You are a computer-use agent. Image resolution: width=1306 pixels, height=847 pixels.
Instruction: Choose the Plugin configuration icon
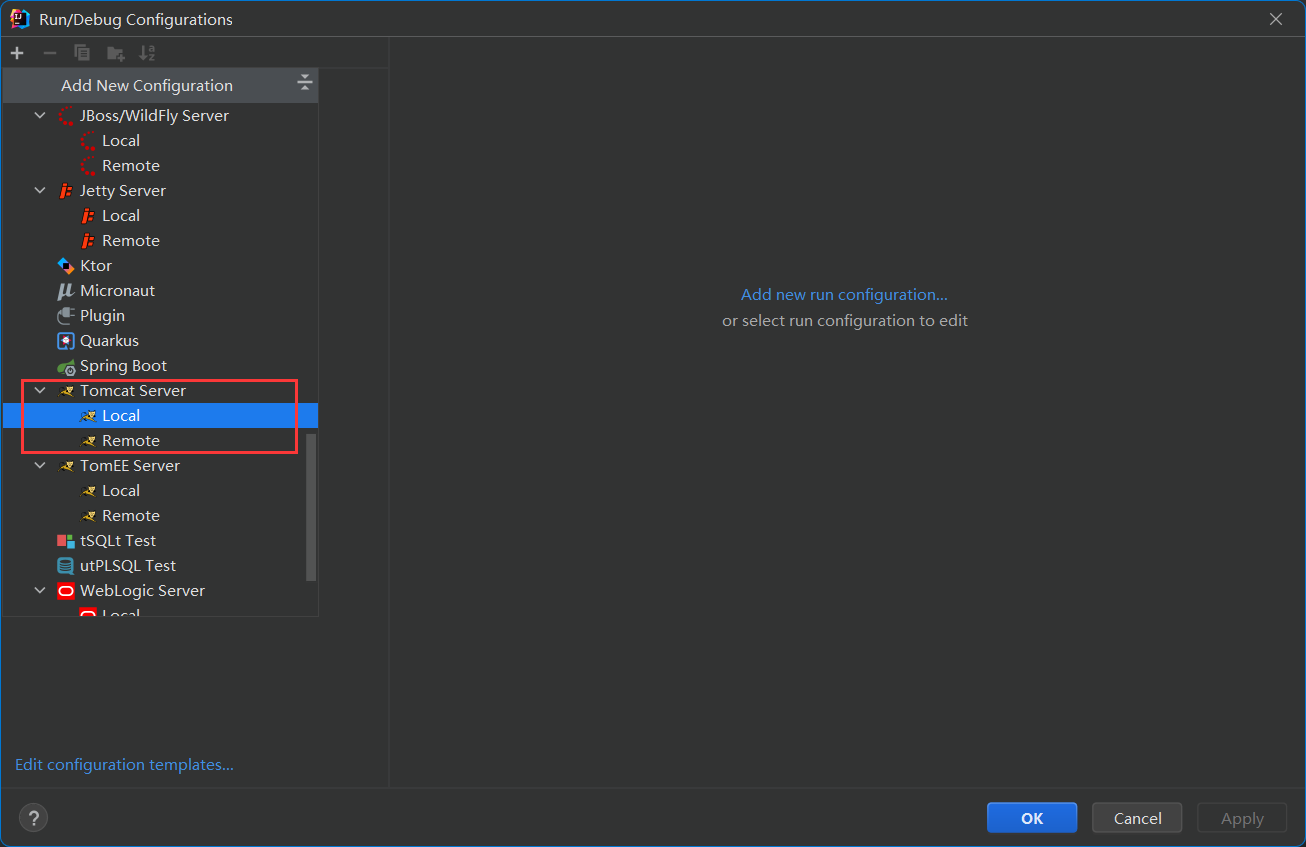pyautogui.click(x=66, y=316)
